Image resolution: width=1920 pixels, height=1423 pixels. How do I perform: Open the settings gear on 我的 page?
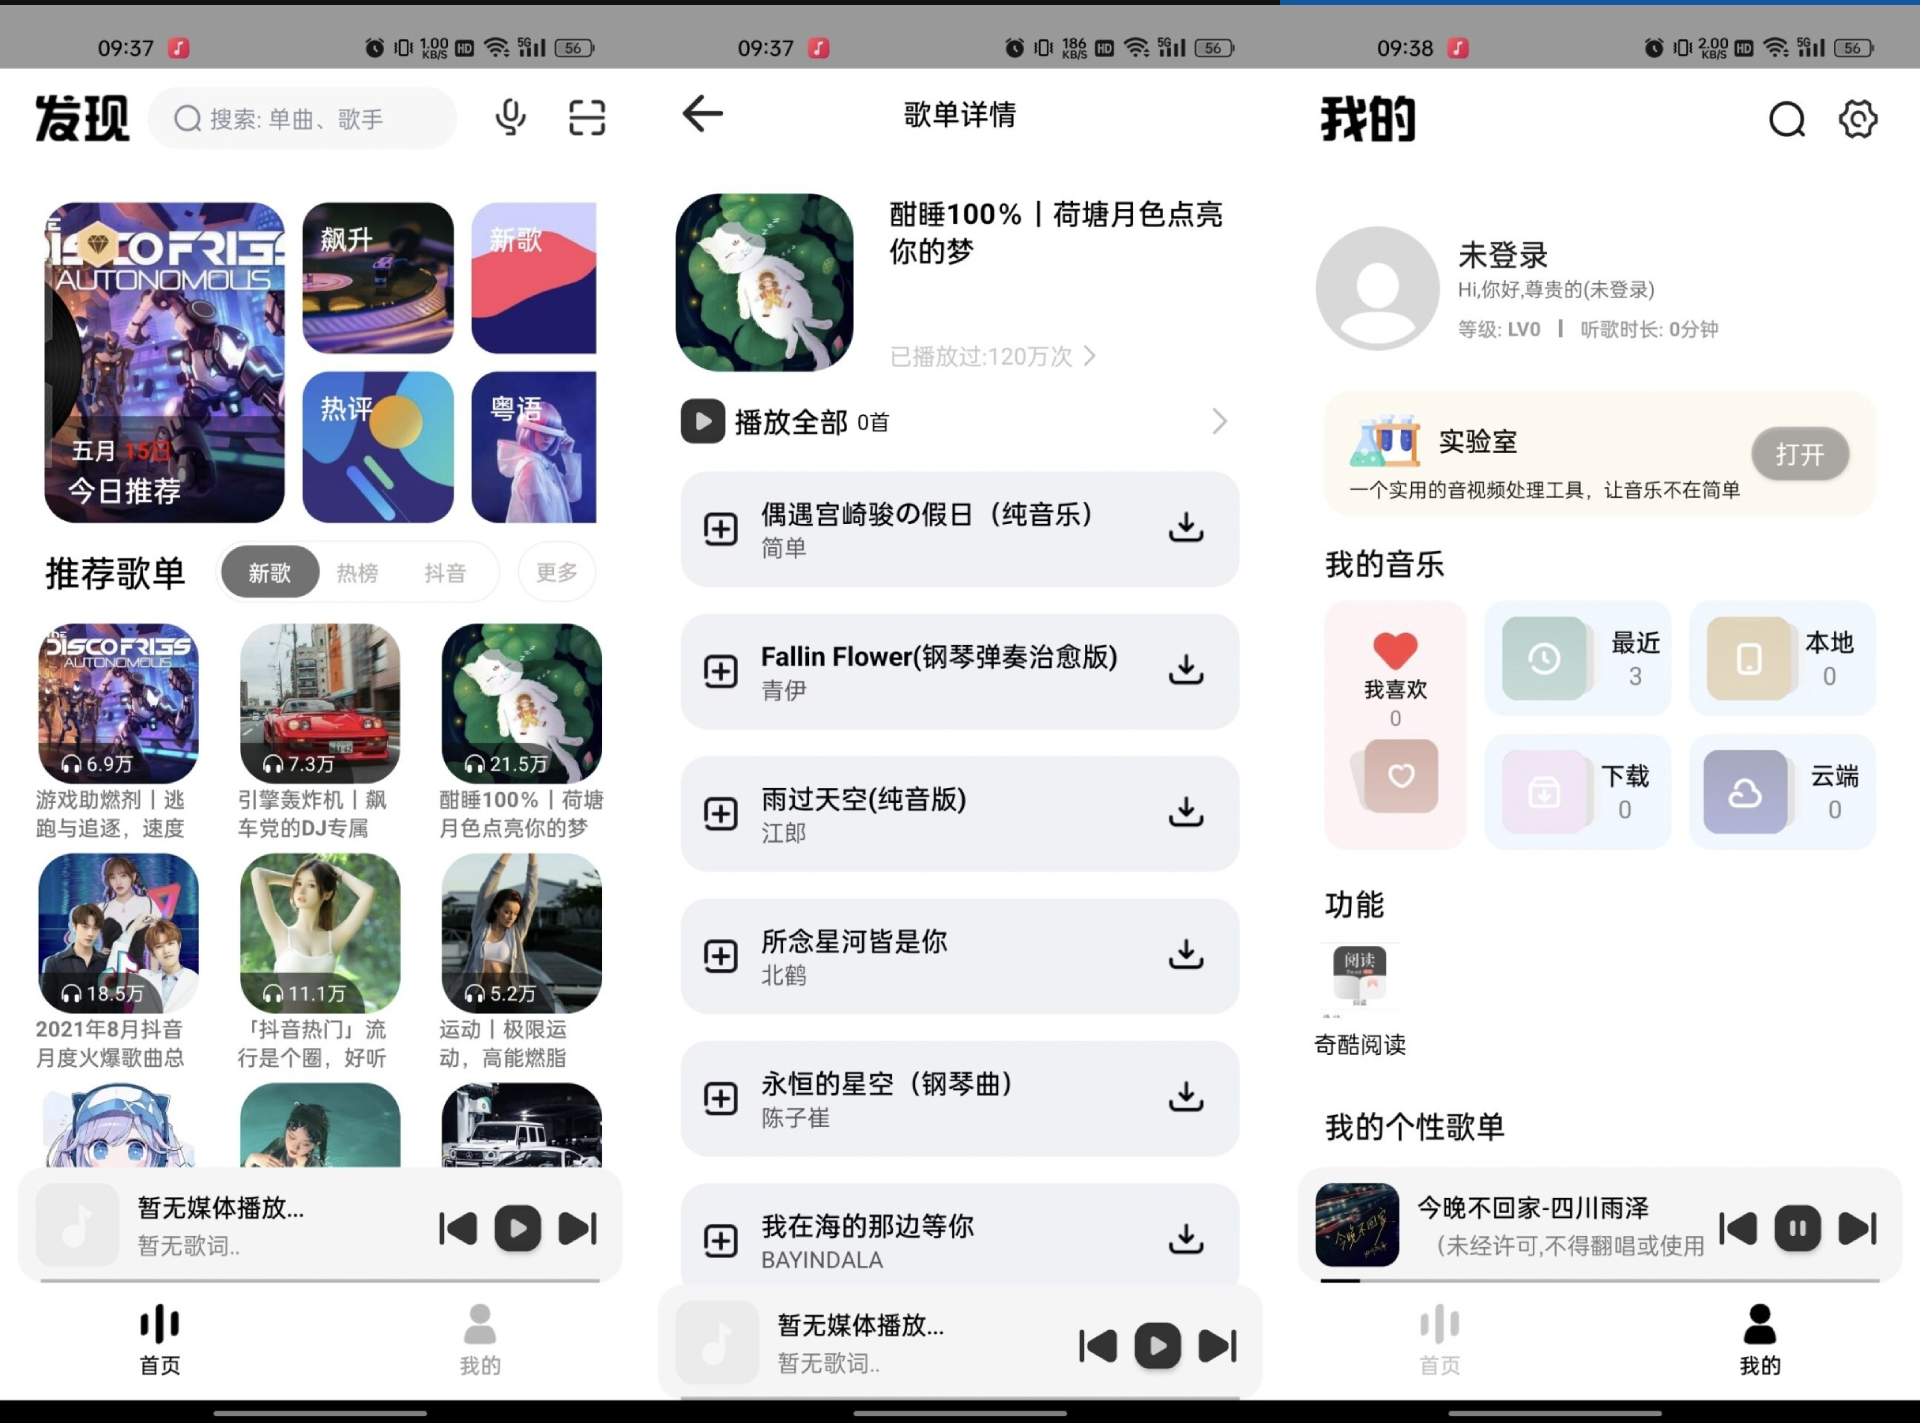[x=1857, y=119]
